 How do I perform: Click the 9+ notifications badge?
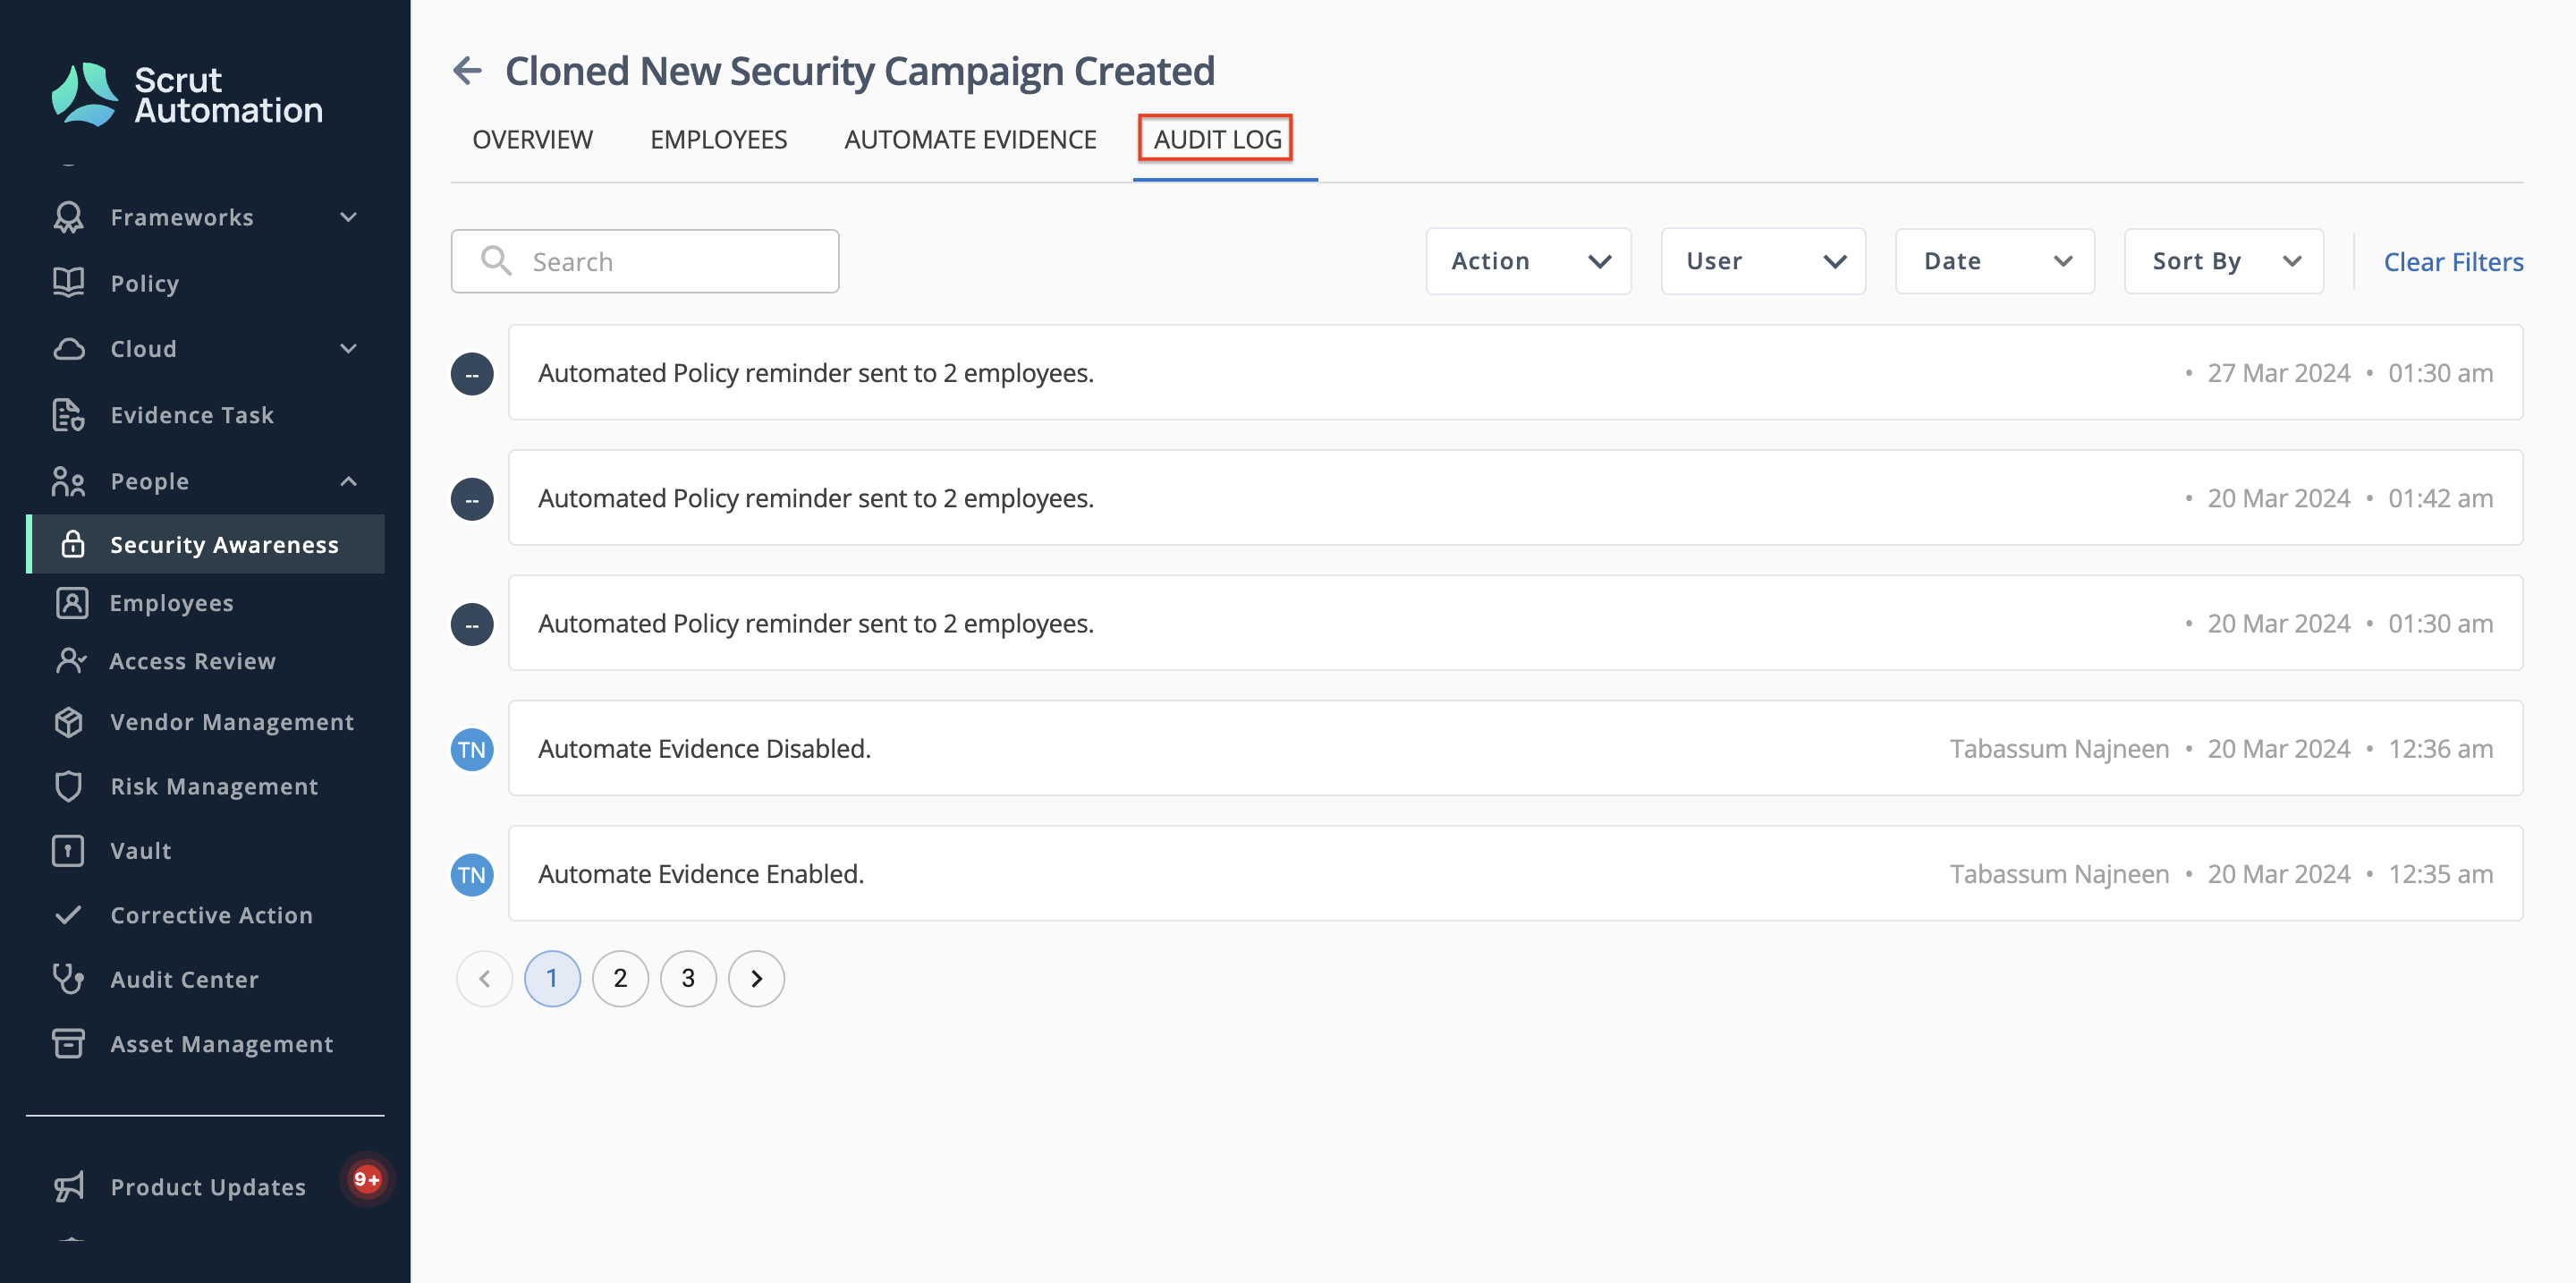tap(367, 1180)
